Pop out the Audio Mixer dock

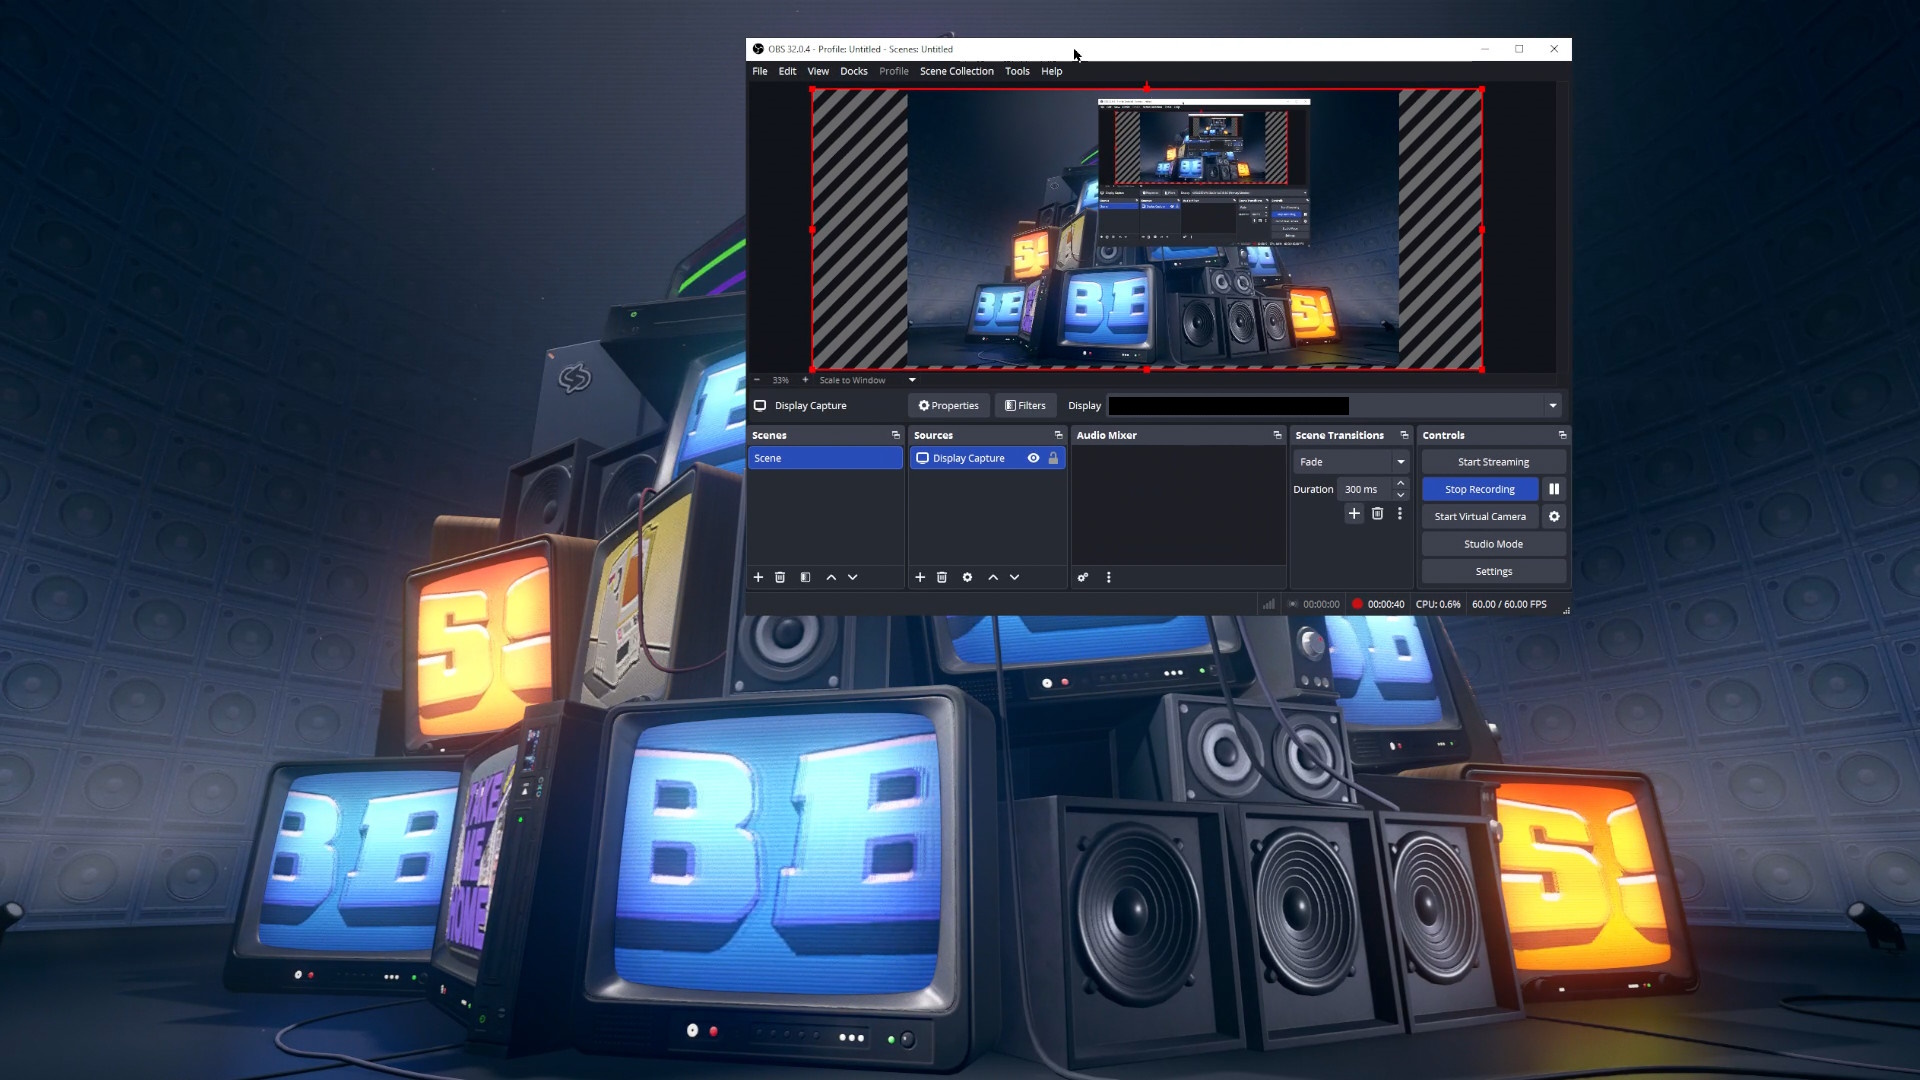pyautogui.click(x=1277, y=435)
